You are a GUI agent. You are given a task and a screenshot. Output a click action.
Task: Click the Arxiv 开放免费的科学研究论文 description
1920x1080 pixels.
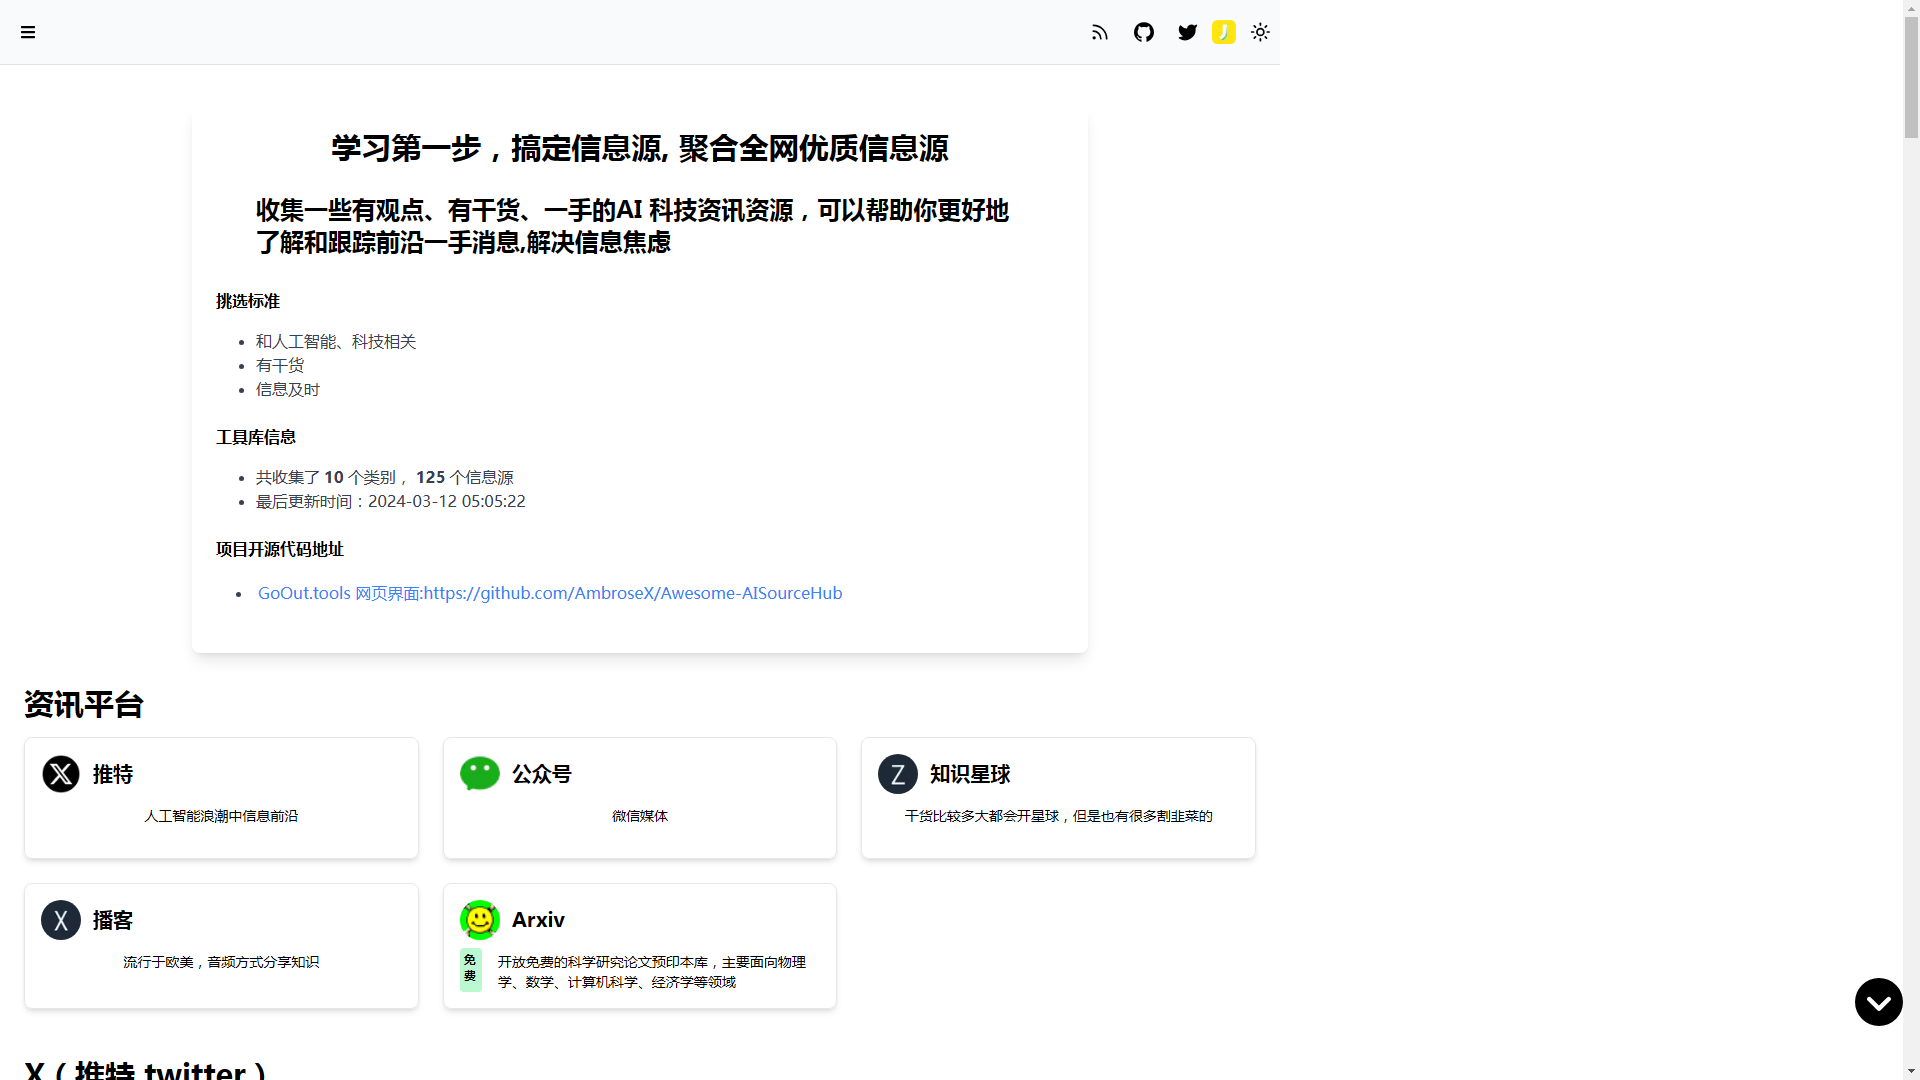(x=652, y=972)
